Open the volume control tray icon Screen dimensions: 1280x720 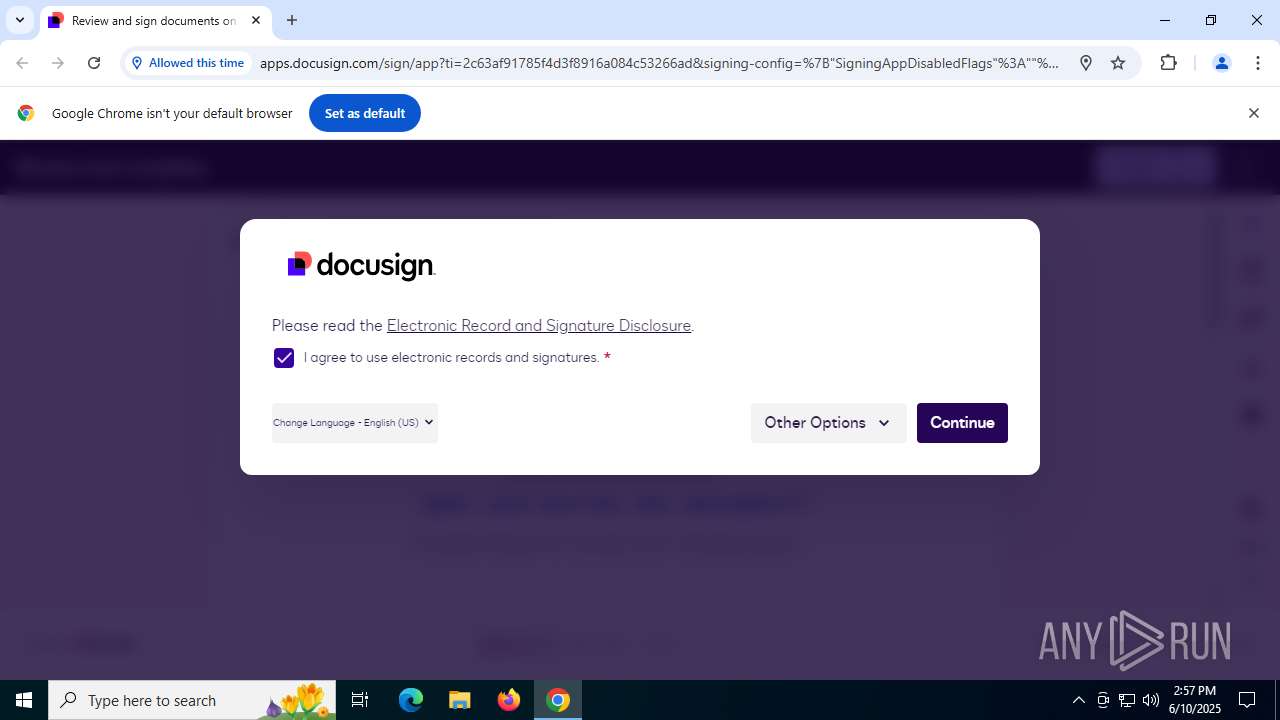1151,700
